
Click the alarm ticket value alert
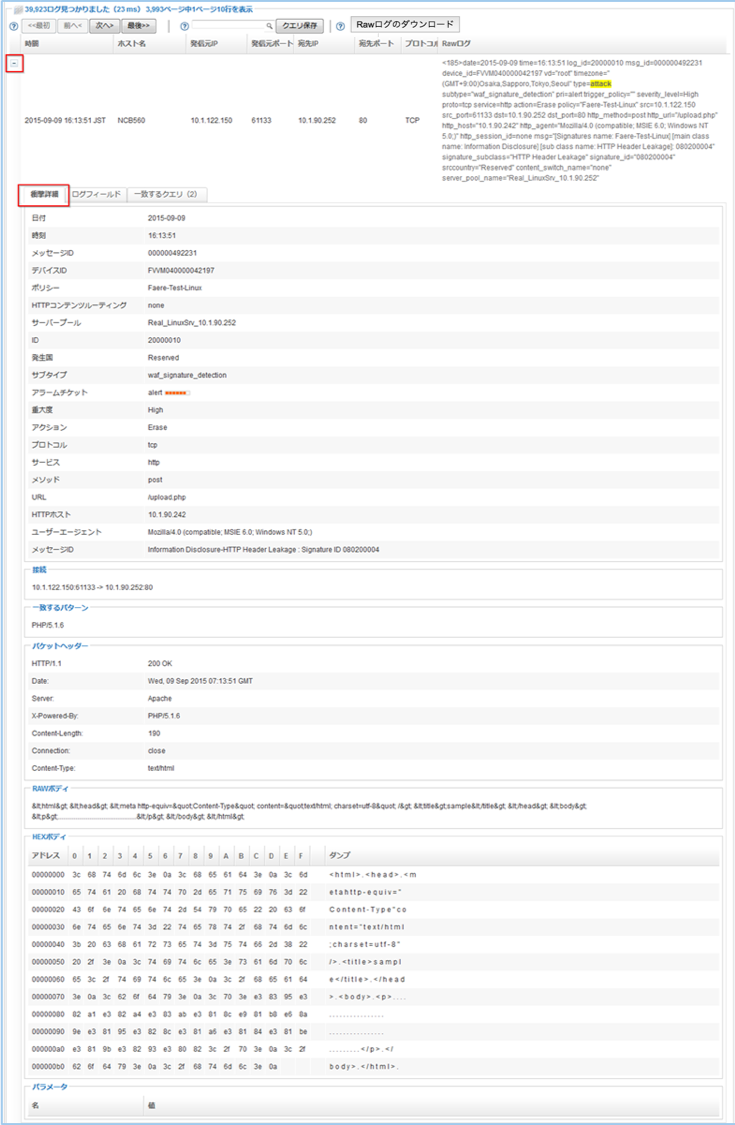click(x=155, y=392)
